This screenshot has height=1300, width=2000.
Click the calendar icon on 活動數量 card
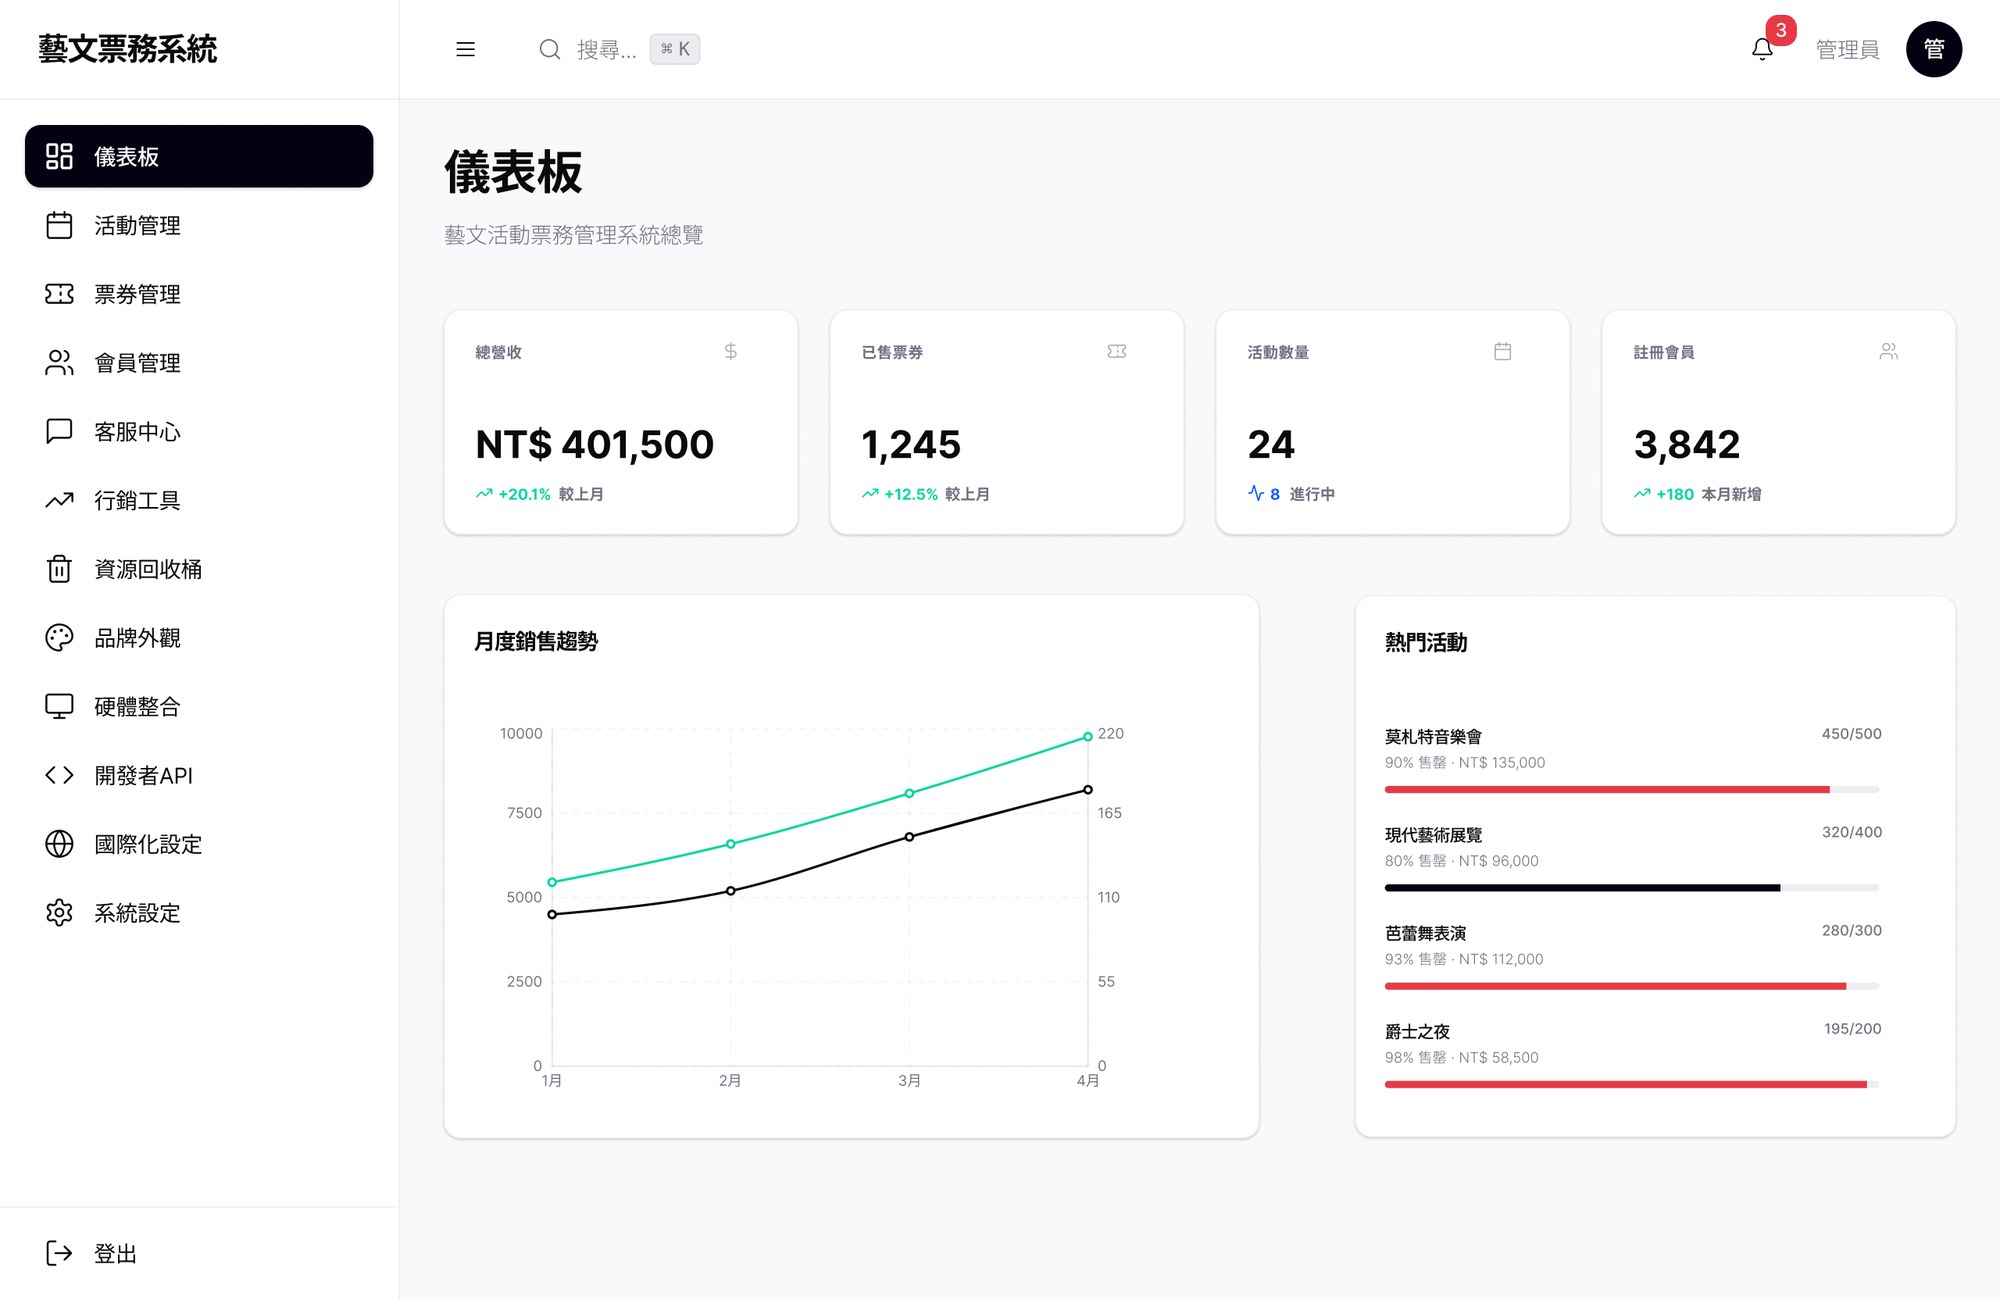(1503, 351)
